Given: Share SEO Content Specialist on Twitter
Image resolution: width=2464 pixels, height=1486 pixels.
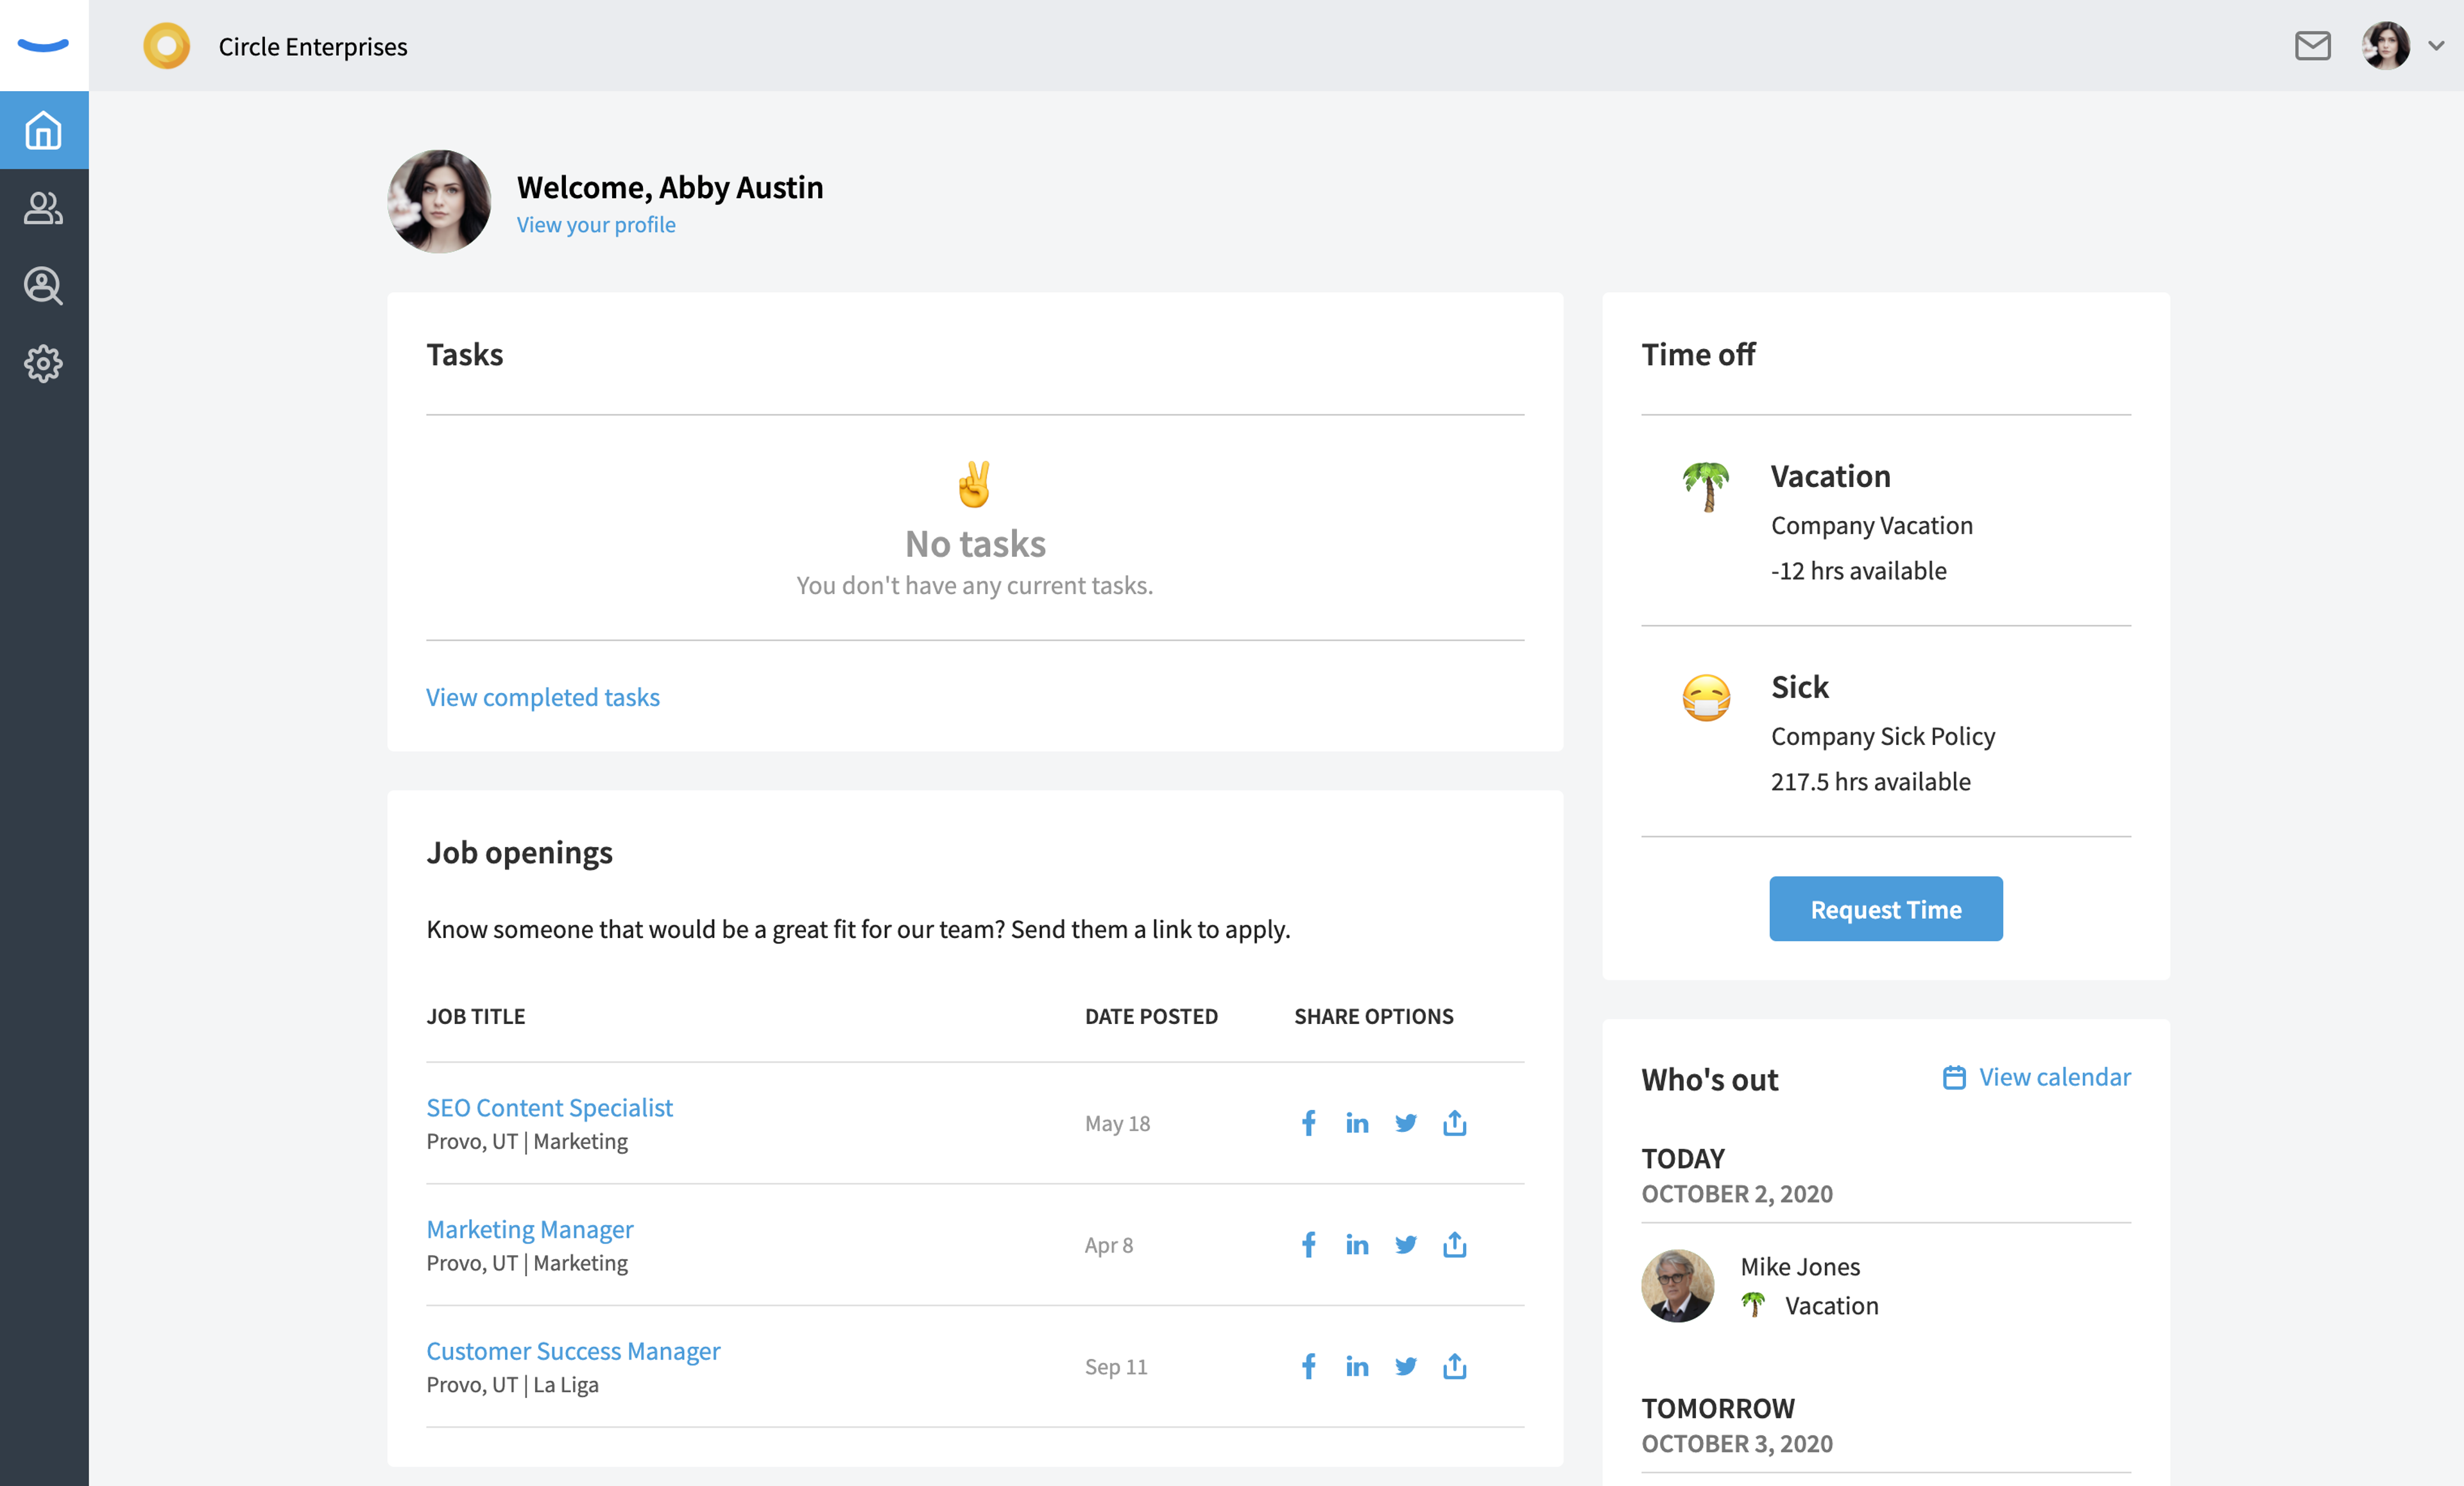Looking at the screenshot, I should tap(1406, 1123).
